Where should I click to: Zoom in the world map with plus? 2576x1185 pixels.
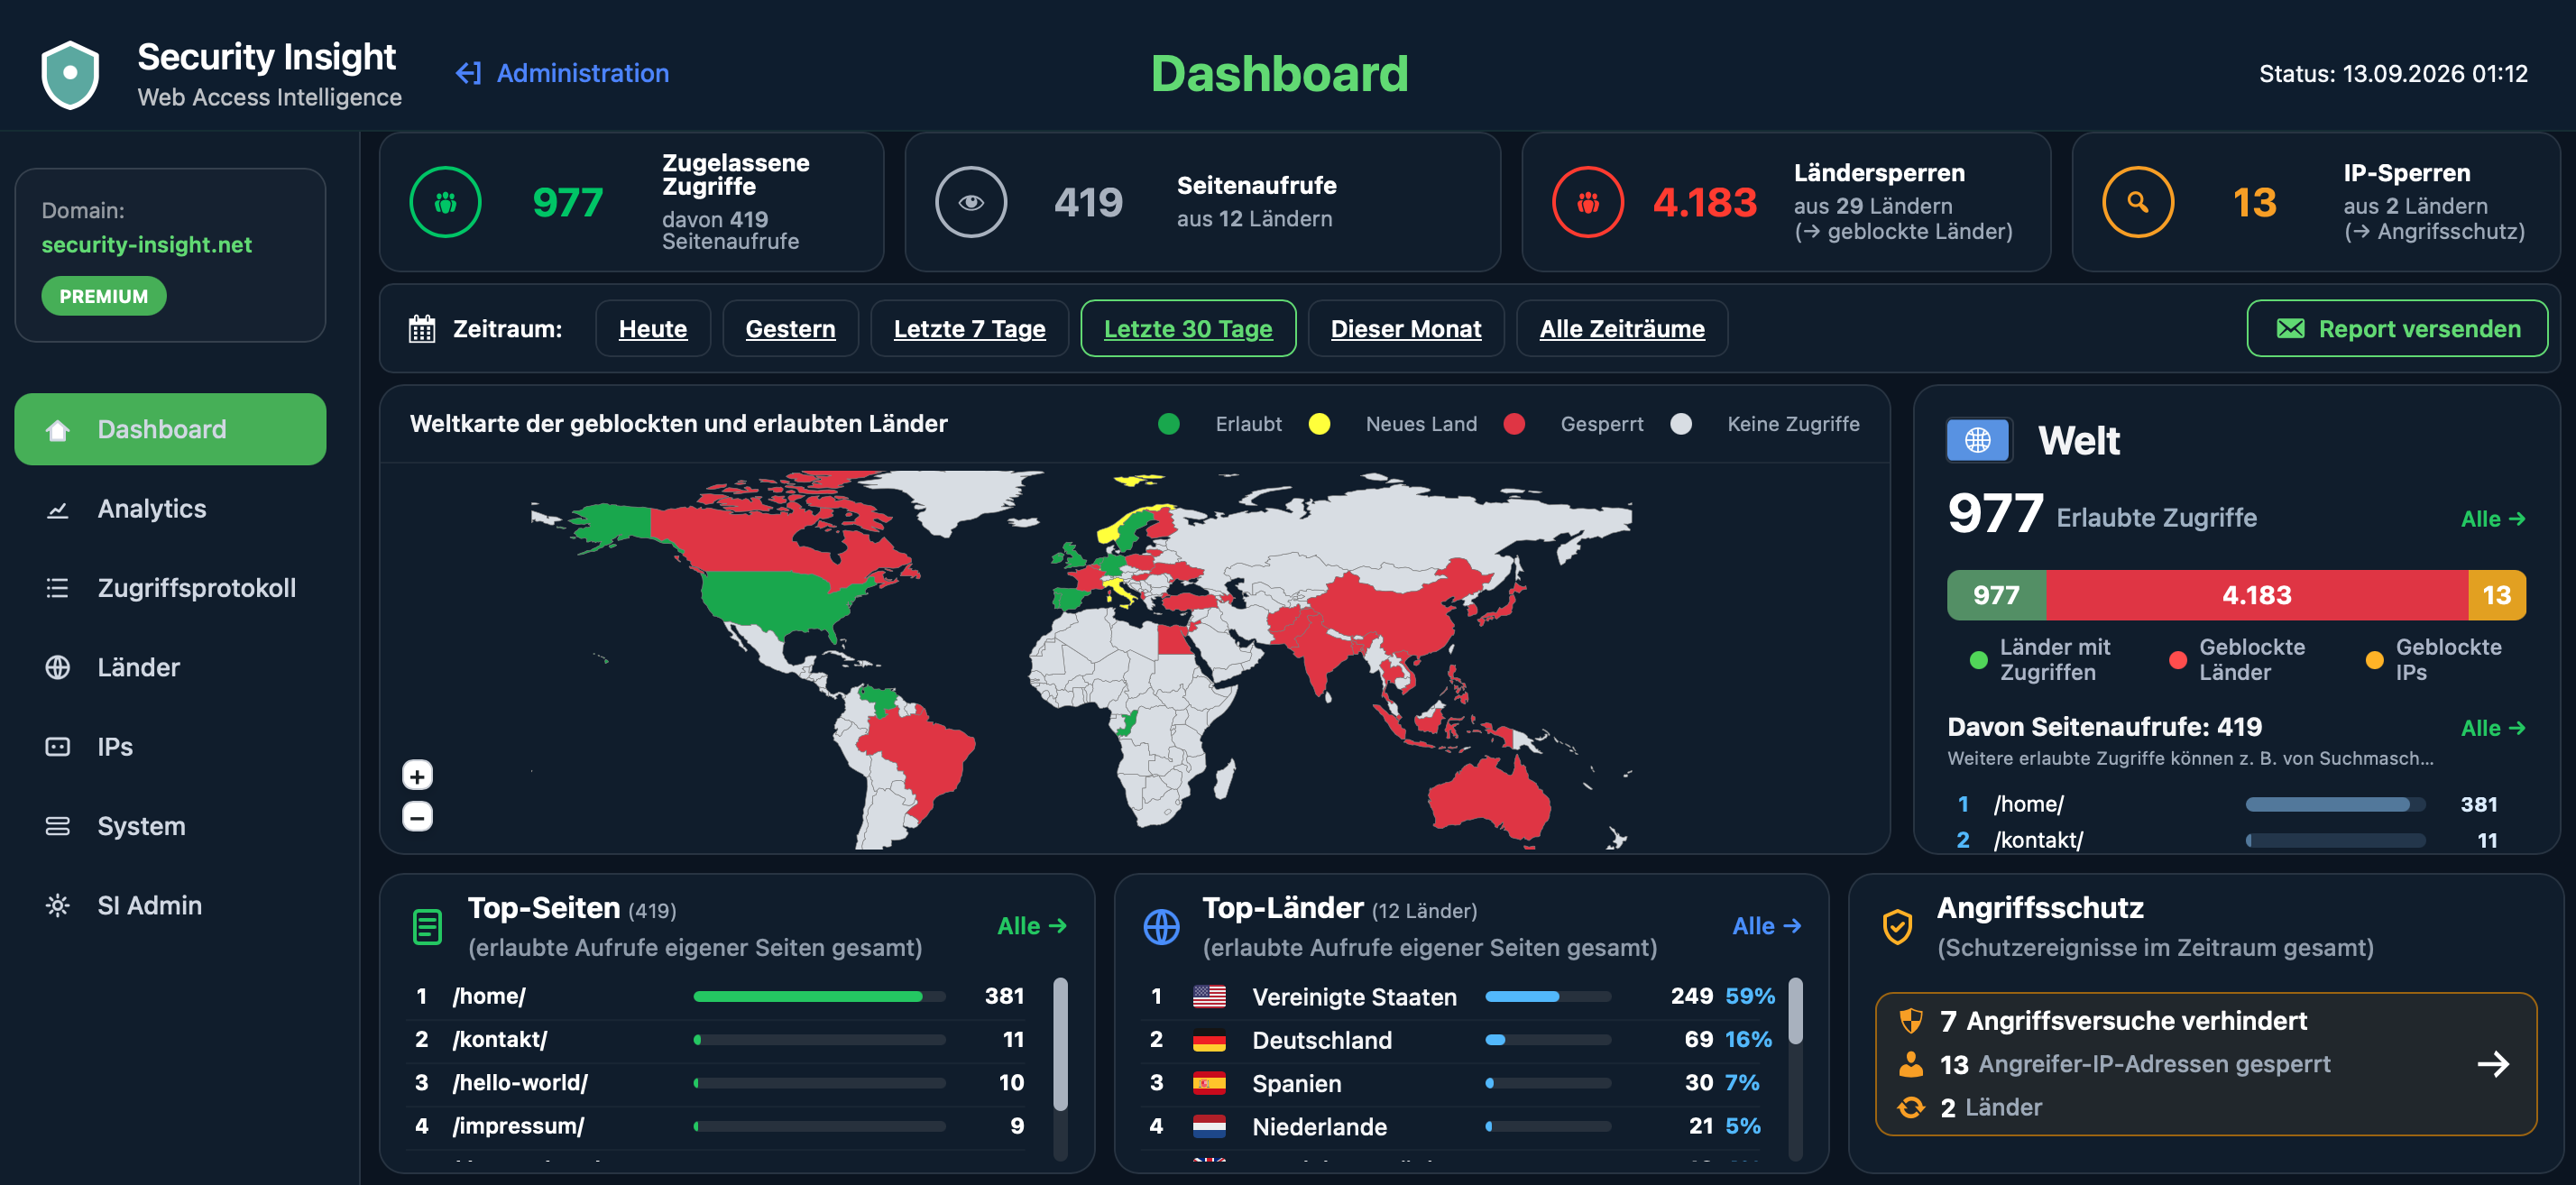coord(417,775)
